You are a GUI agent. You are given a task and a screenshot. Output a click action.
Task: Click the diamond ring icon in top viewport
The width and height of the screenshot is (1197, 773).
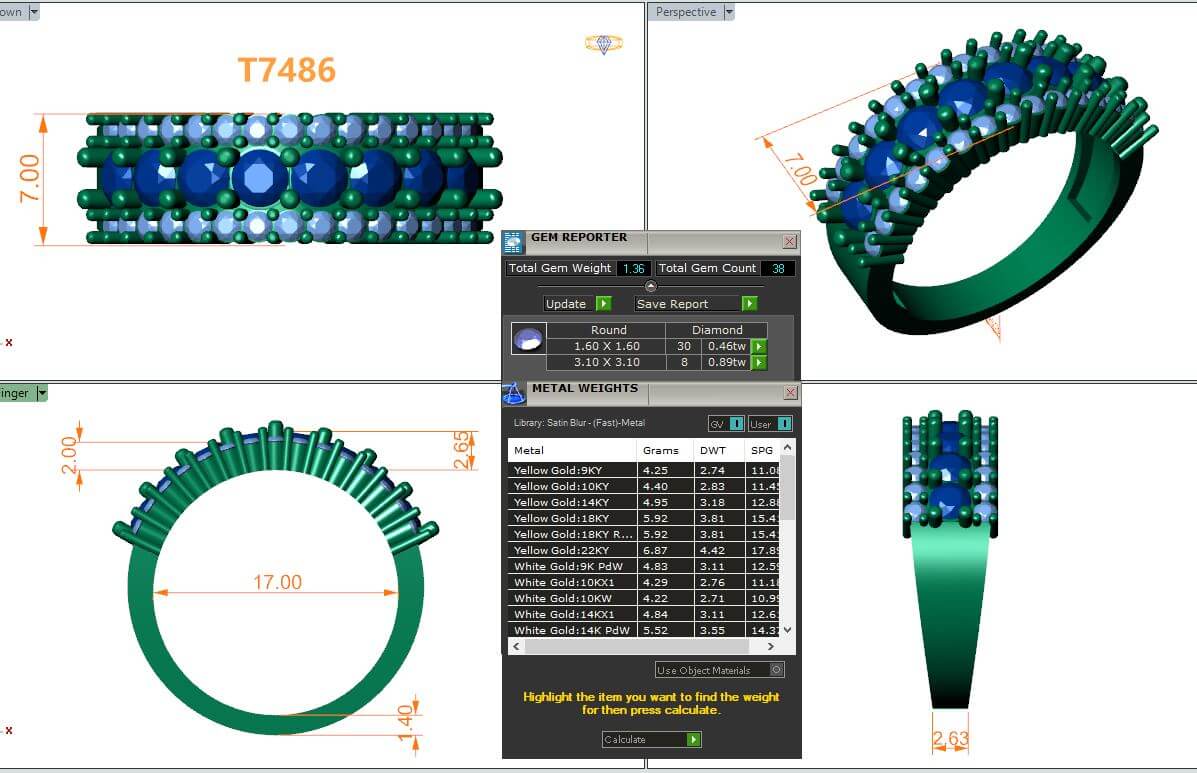coord(603,44)
